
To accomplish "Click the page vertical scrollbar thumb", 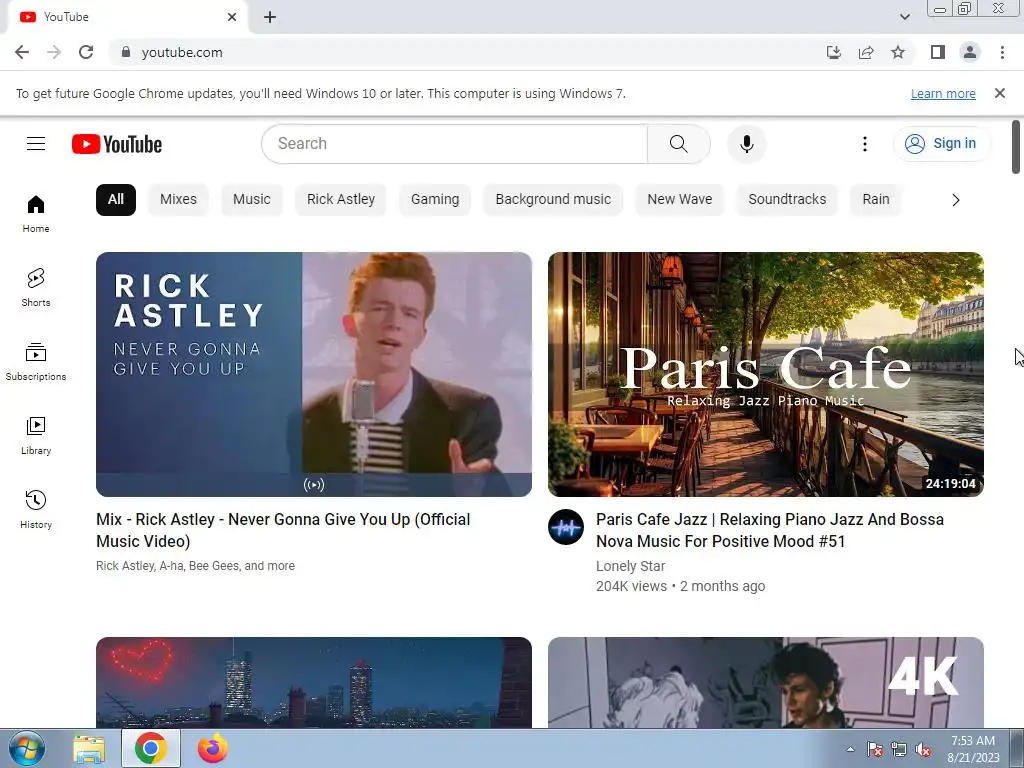I will [x=1016, y=147].
